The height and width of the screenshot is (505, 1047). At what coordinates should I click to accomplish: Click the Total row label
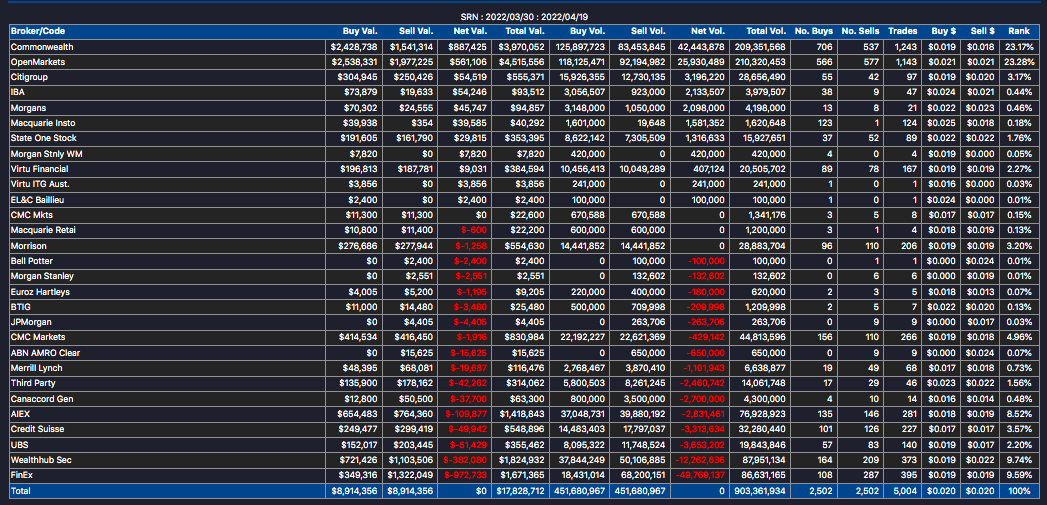21,491
